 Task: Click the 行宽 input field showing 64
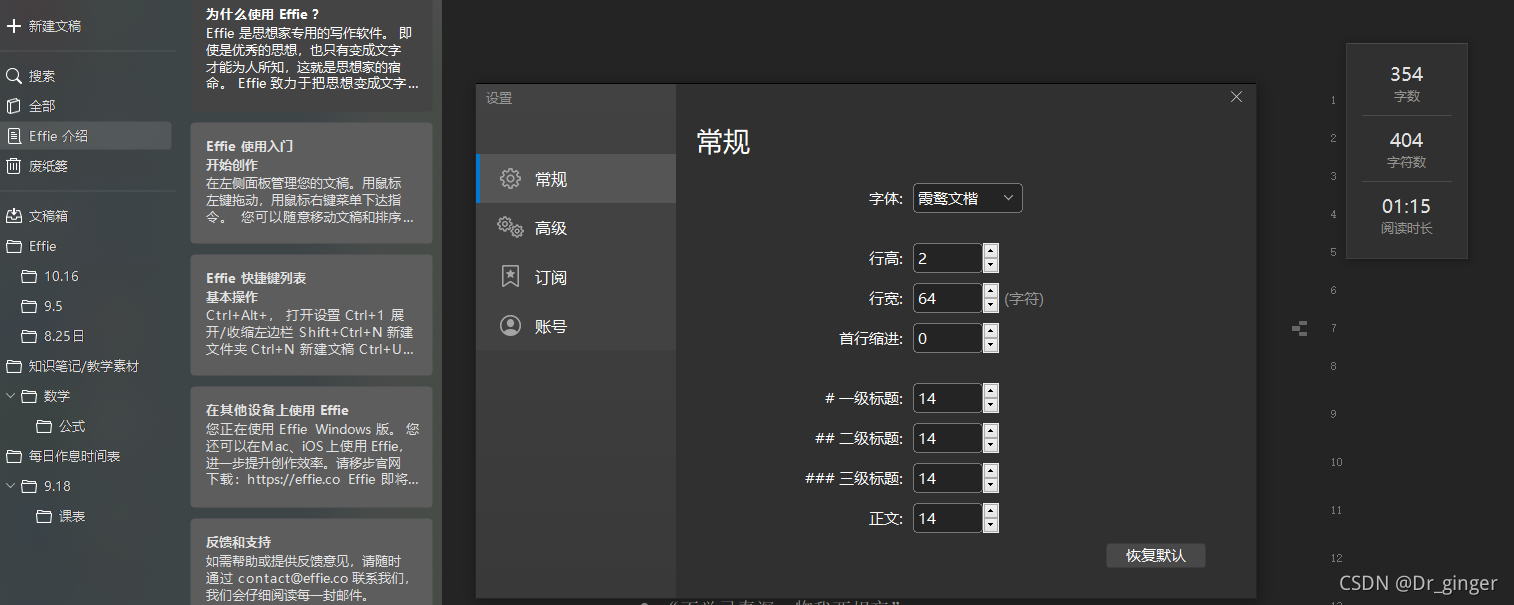(x=947, y=298)
